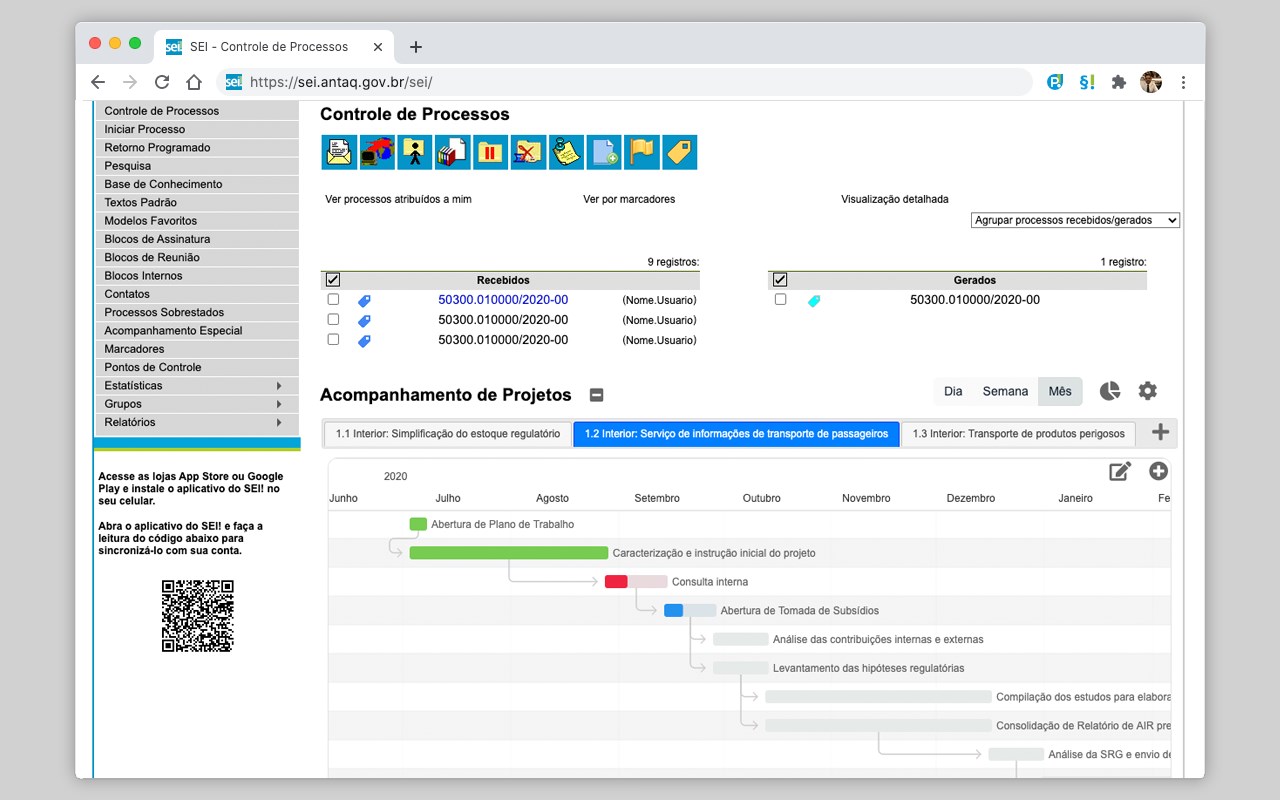Click the envelope document icon in toolbar
This screenshot has height=800, width=1280.
click(339, 152)
